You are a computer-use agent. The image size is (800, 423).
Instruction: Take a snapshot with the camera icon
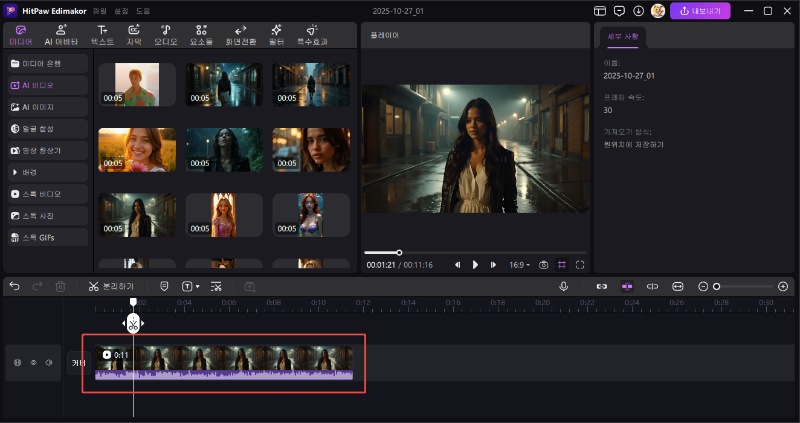pos(544,265)
